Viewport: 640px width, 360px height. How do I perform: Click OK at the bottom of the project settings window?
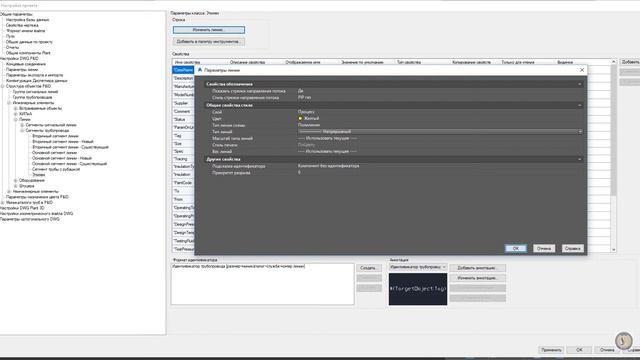click(579, 350)
